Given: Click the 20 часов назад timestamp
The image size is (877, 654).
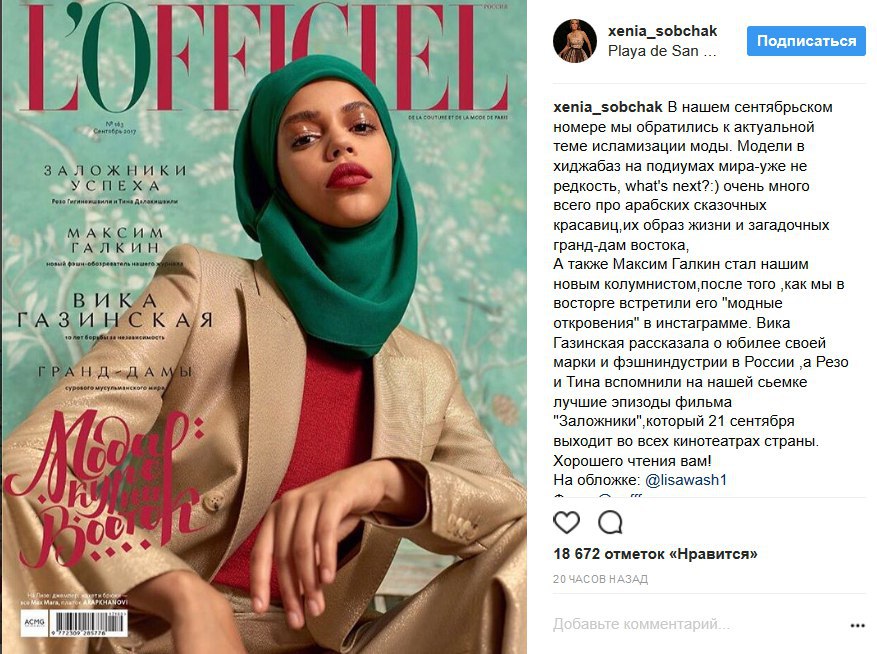Looking at the screenshot, I should point(600,579).
